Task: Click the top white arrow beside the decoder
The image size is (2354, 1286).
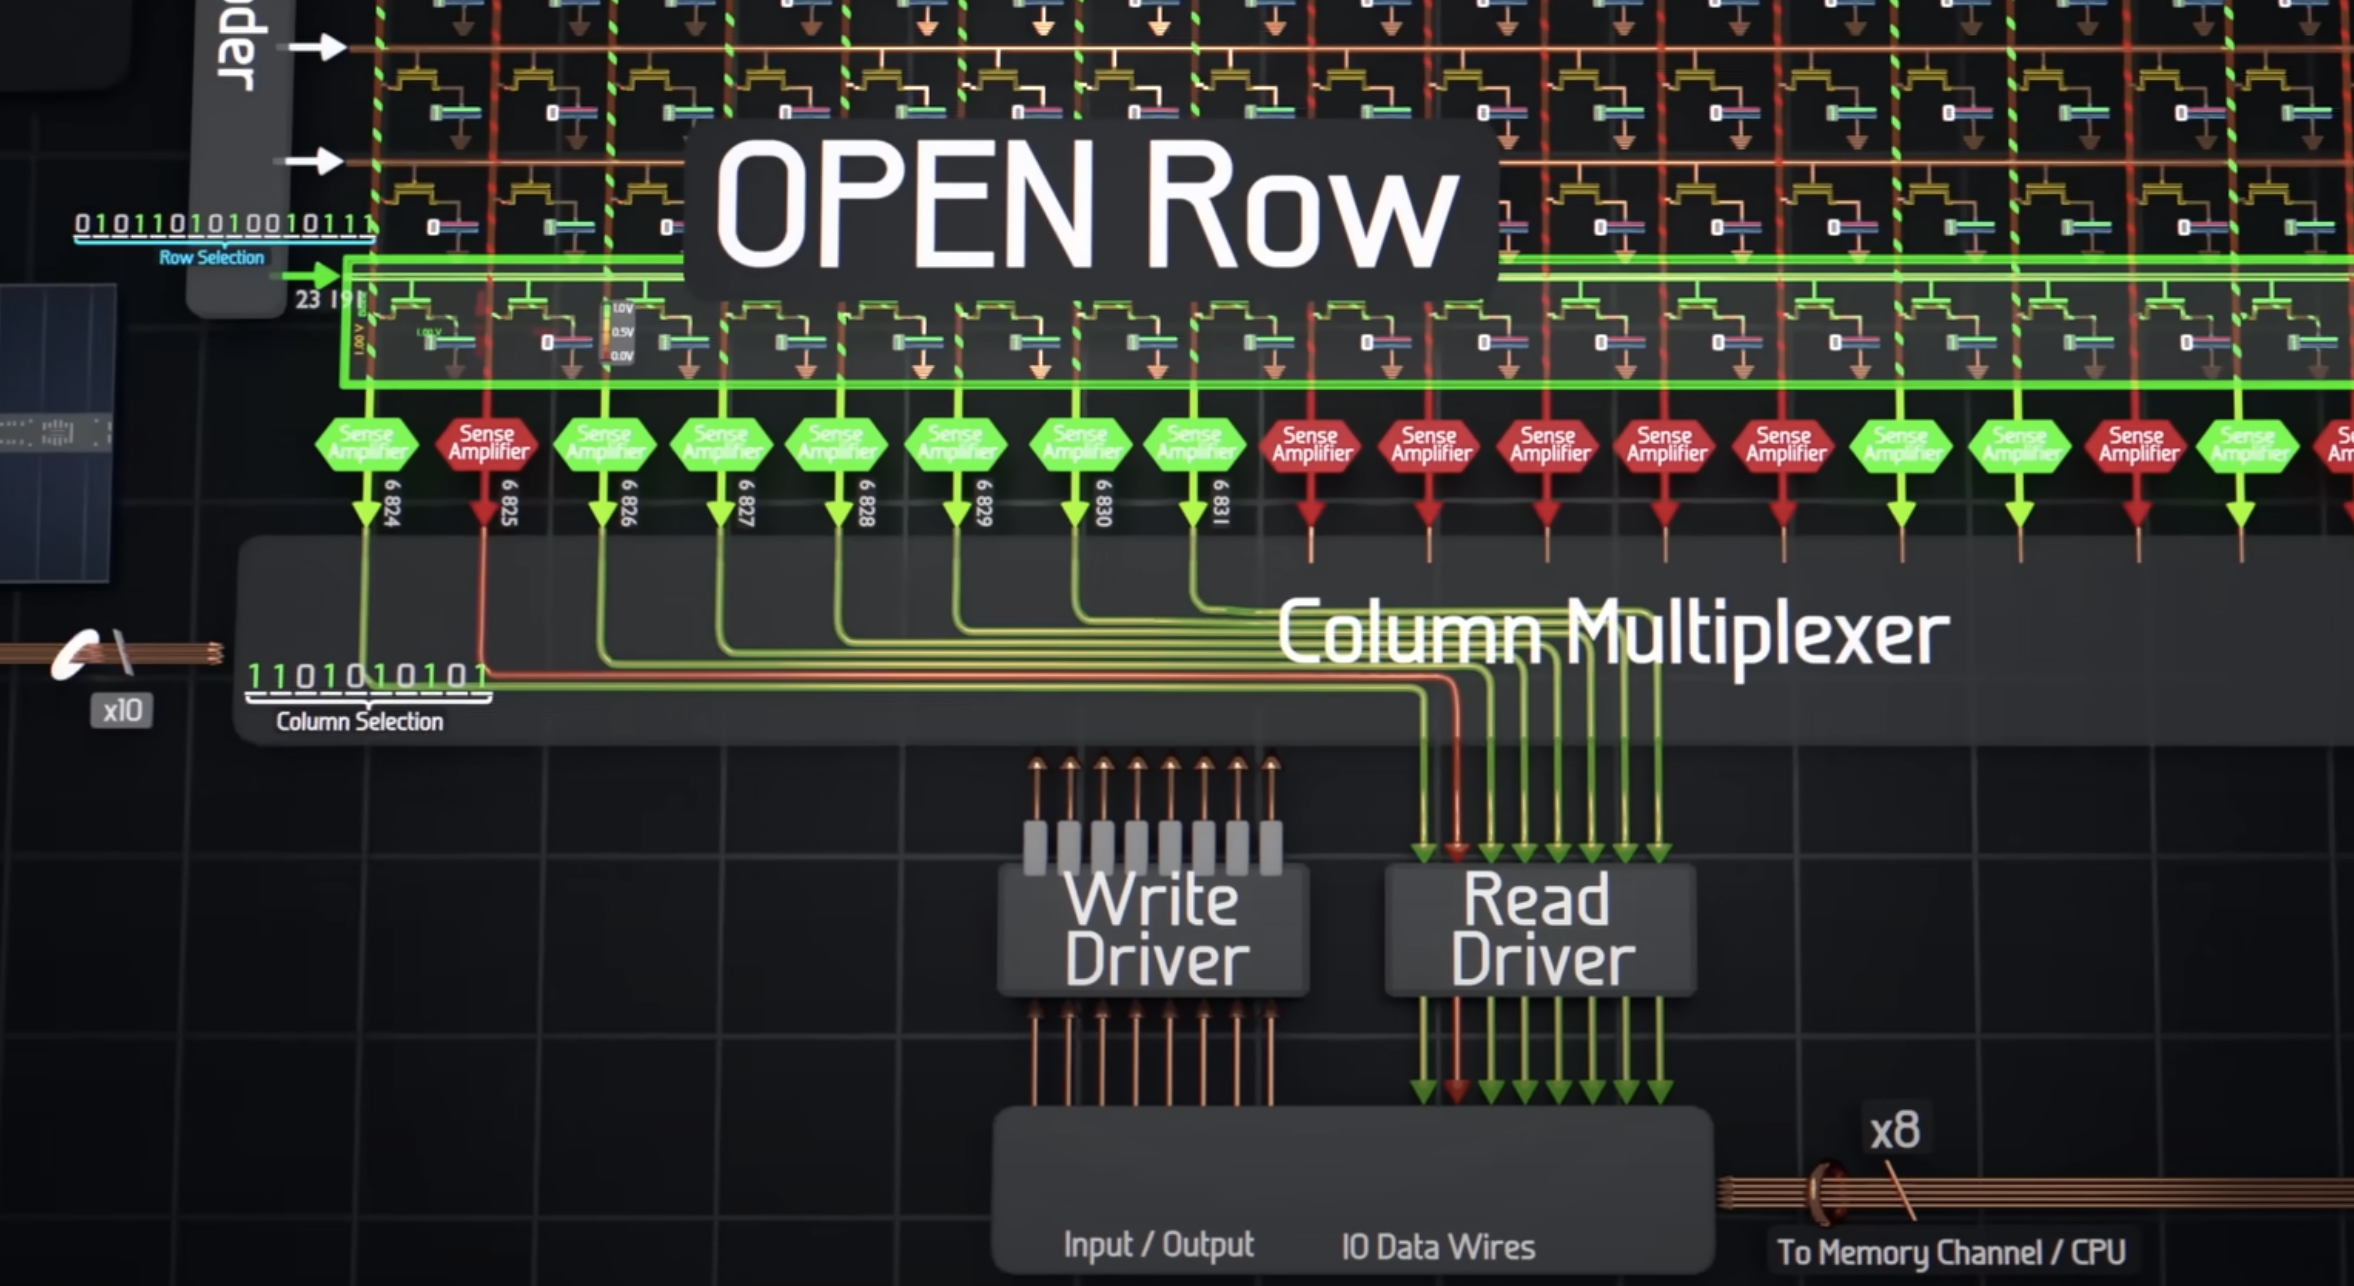Action: (x=318, y=46)
